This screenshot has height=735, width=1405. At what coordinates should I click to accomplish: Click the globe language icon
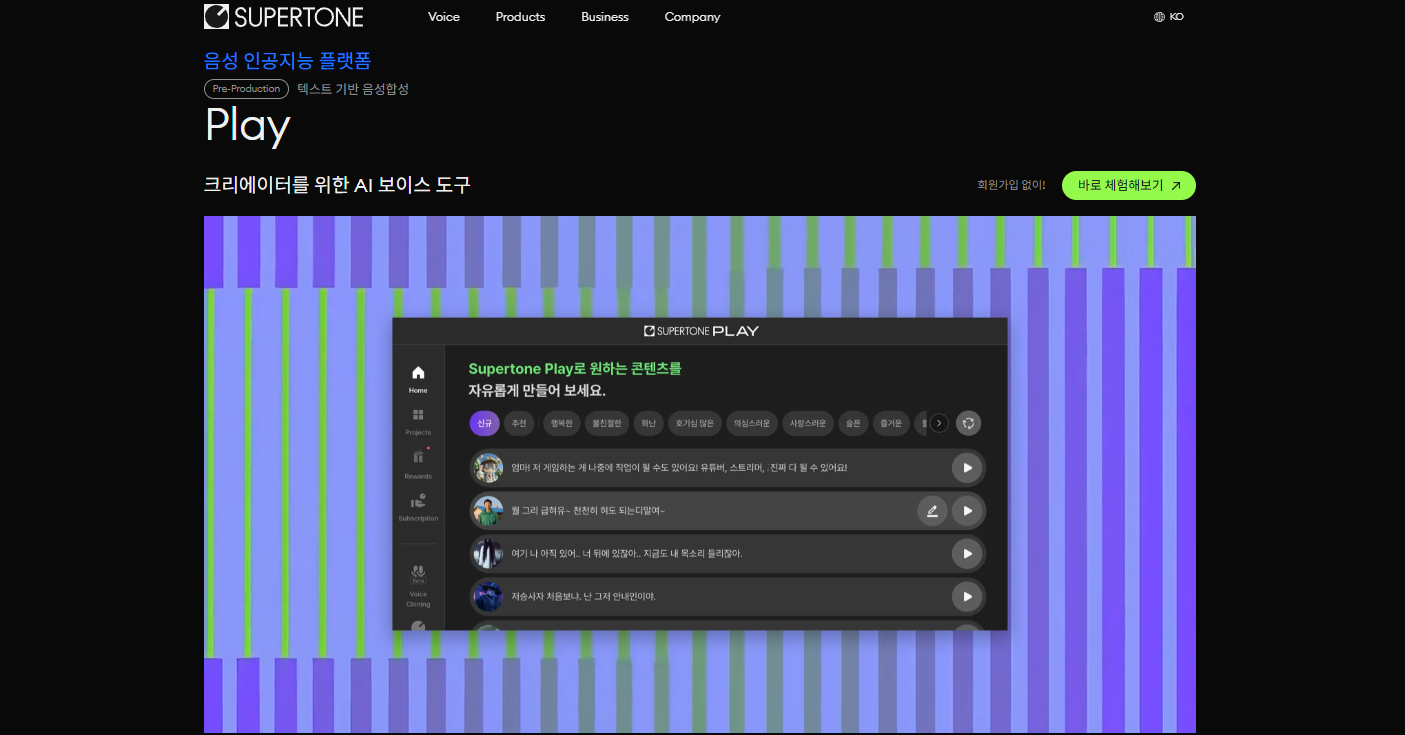1159,17
